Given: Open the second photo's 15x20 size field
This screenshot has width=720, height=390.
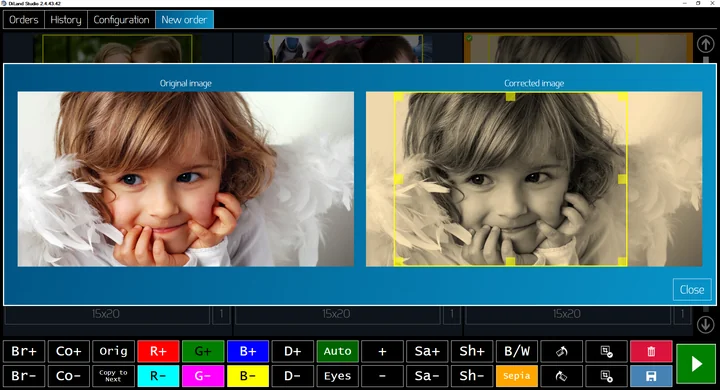Looking at the screenshot, I should coord(337,314).
